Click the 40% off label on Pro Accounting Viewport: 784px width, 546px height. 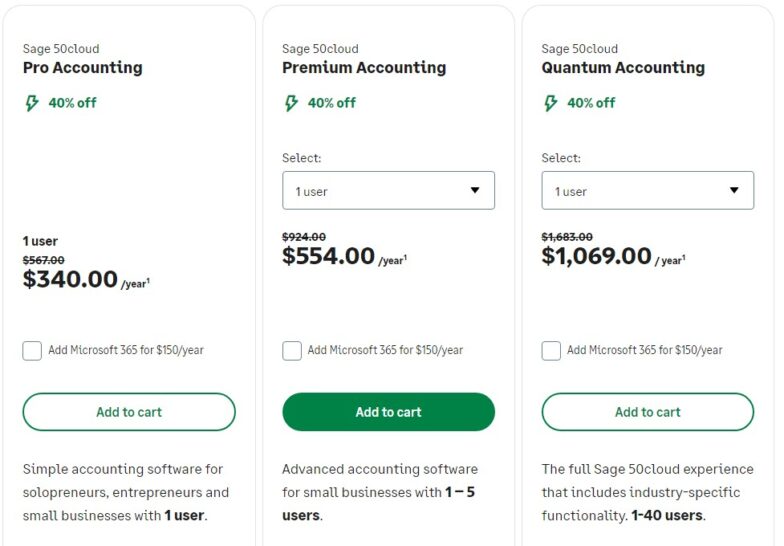coord(73,103)
